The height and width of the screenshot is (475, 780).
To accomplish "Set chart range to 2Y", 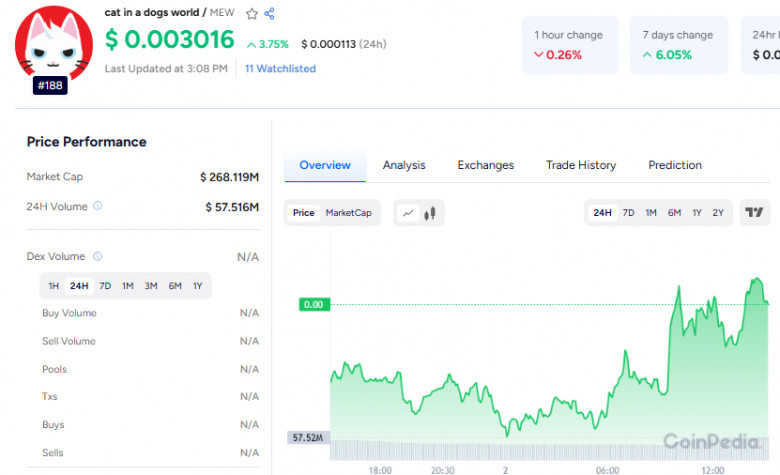I will pyautogui.click(x=718, y=213).
